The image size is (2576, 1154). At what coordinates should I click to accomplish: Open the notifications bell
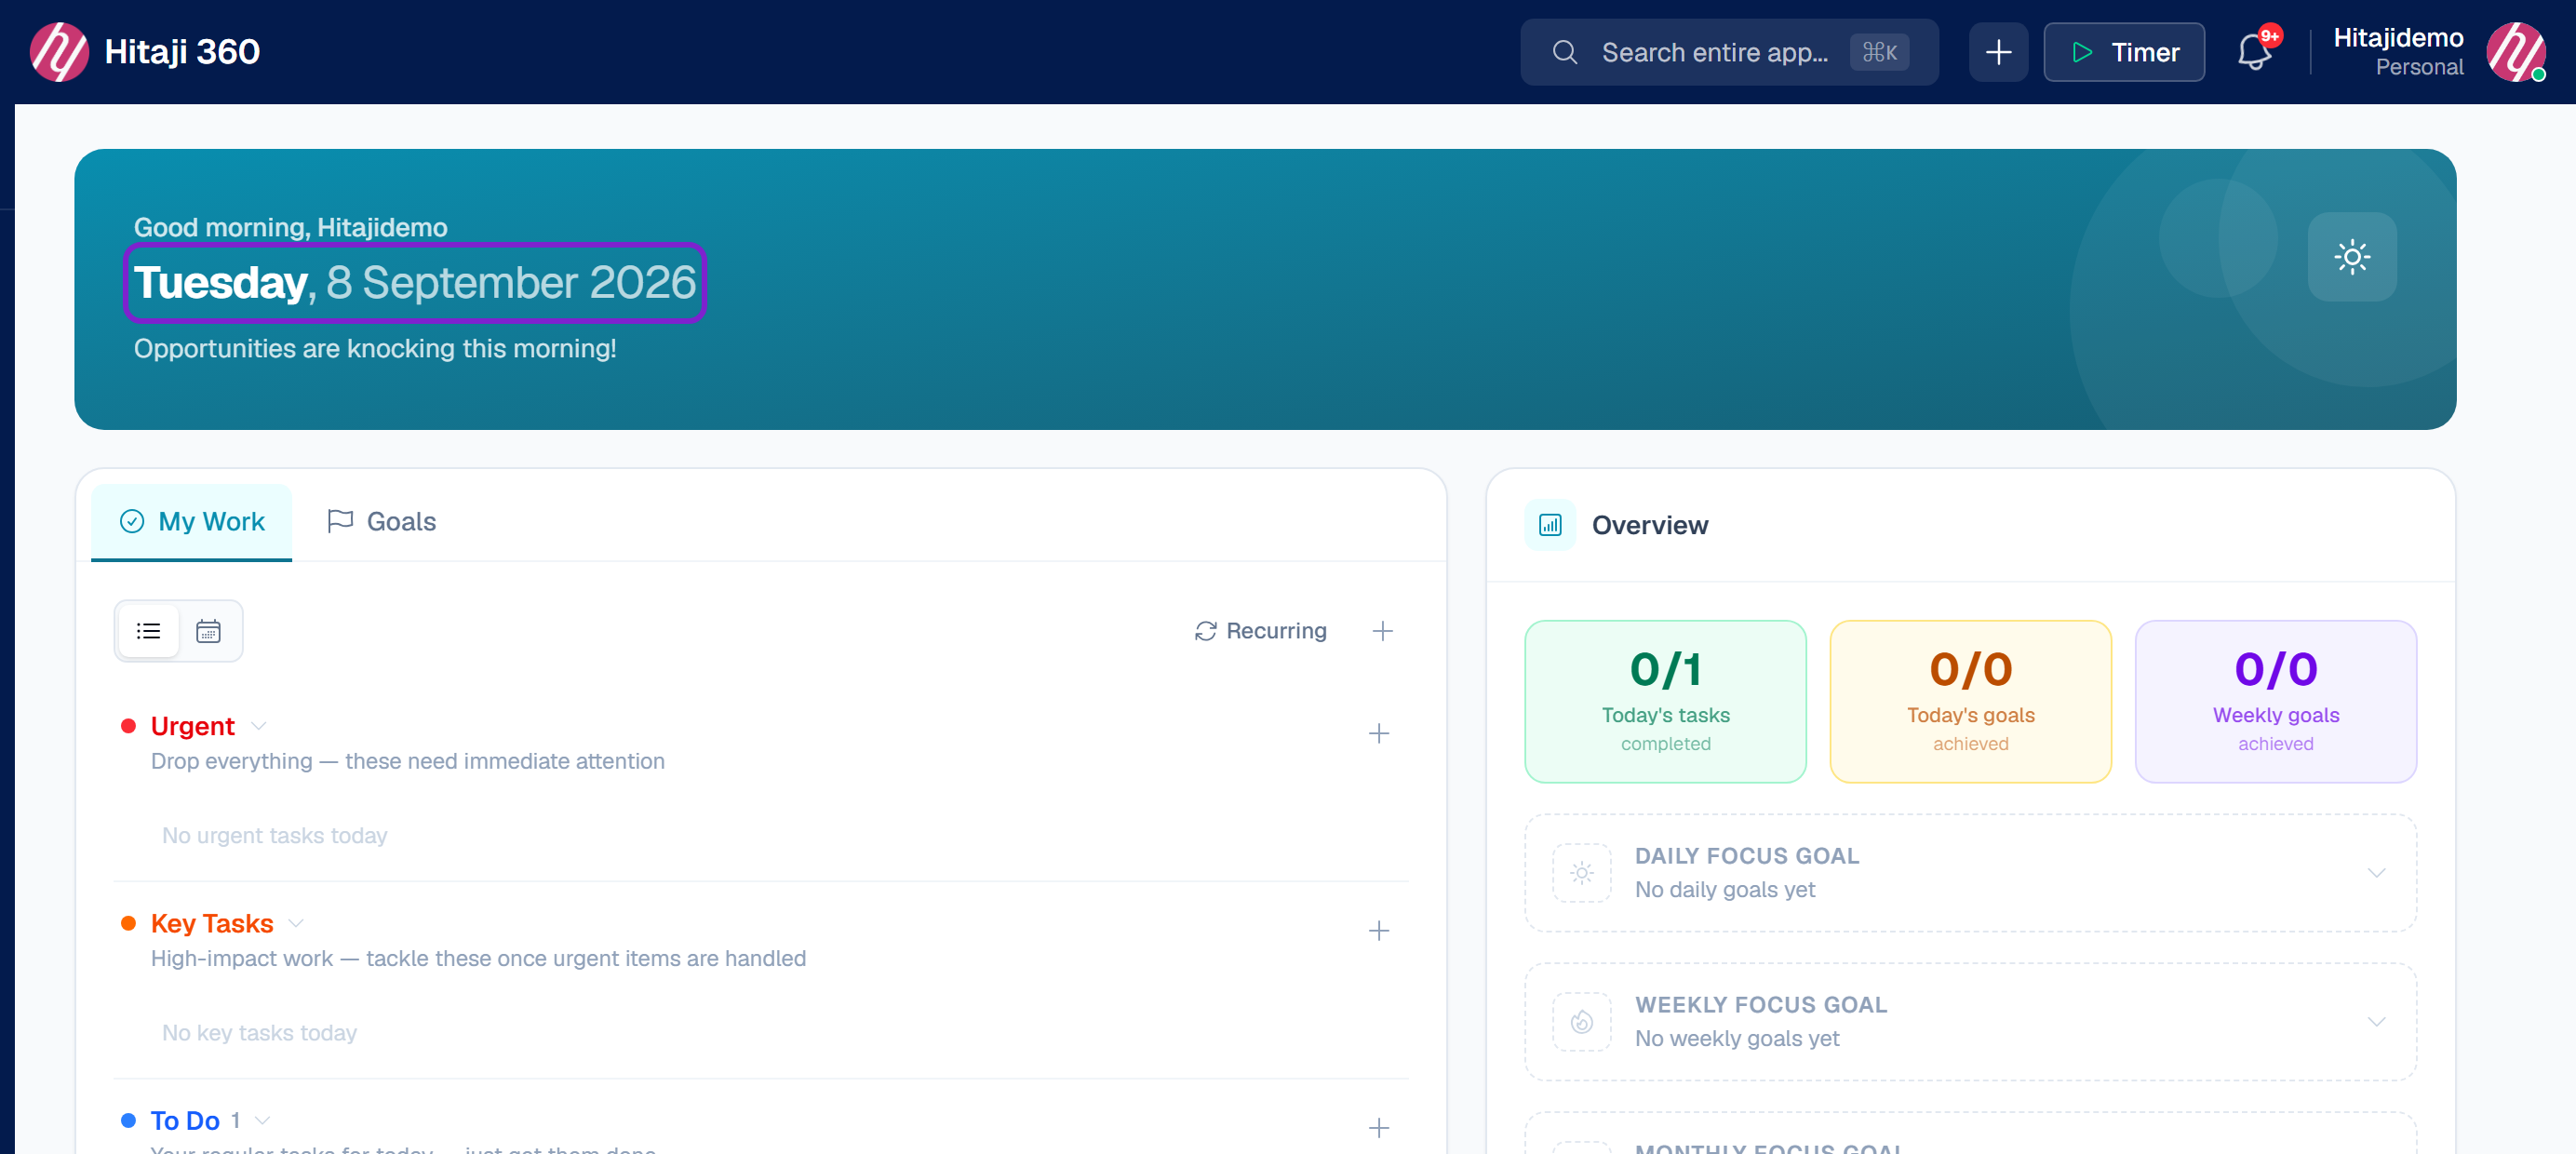[x=2253, y=52]
